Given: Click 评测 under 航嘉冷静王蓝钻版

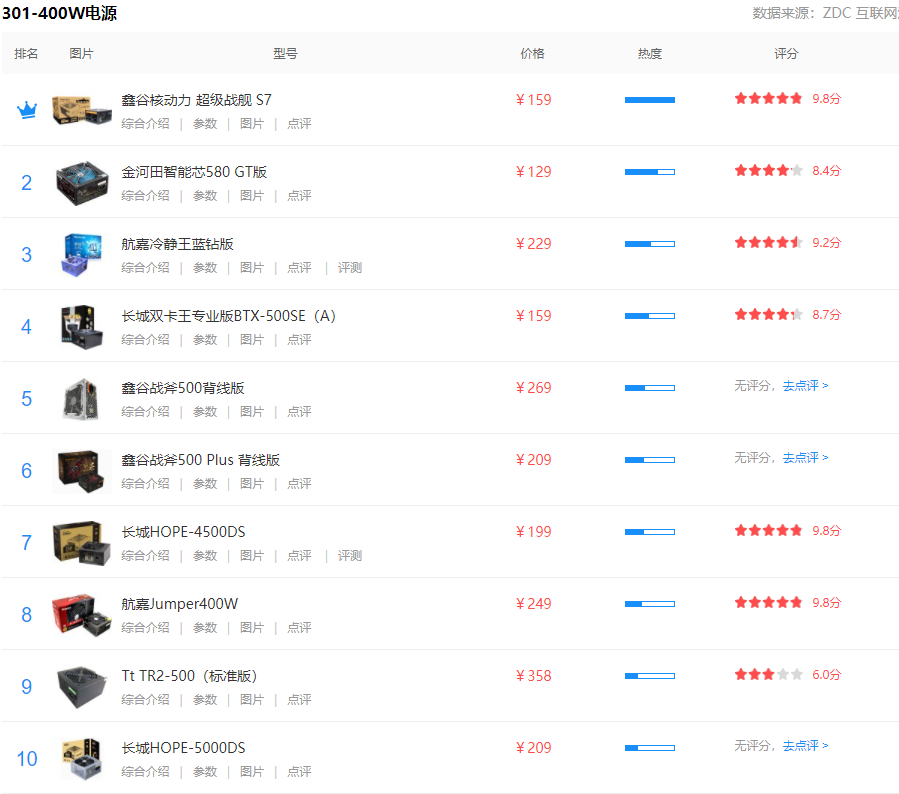Looking at the screenshot, I should coord(350,268).
